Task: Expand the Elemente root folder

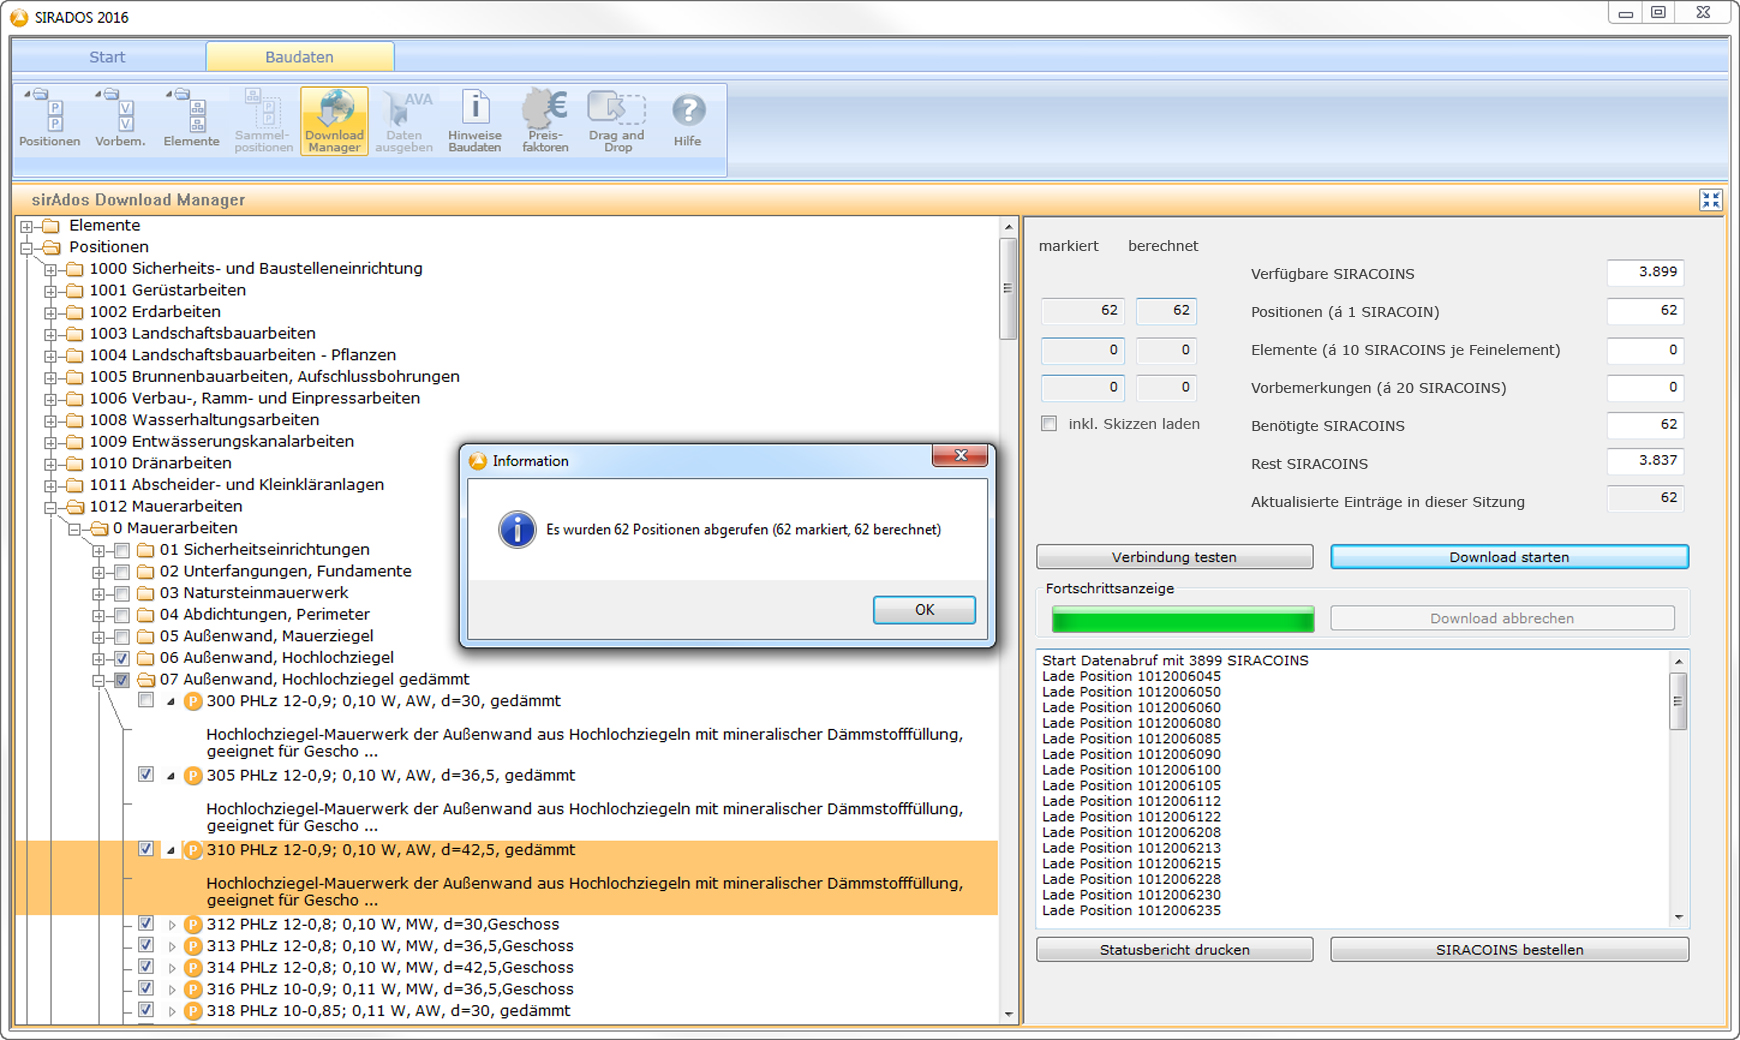Action: 27,226
